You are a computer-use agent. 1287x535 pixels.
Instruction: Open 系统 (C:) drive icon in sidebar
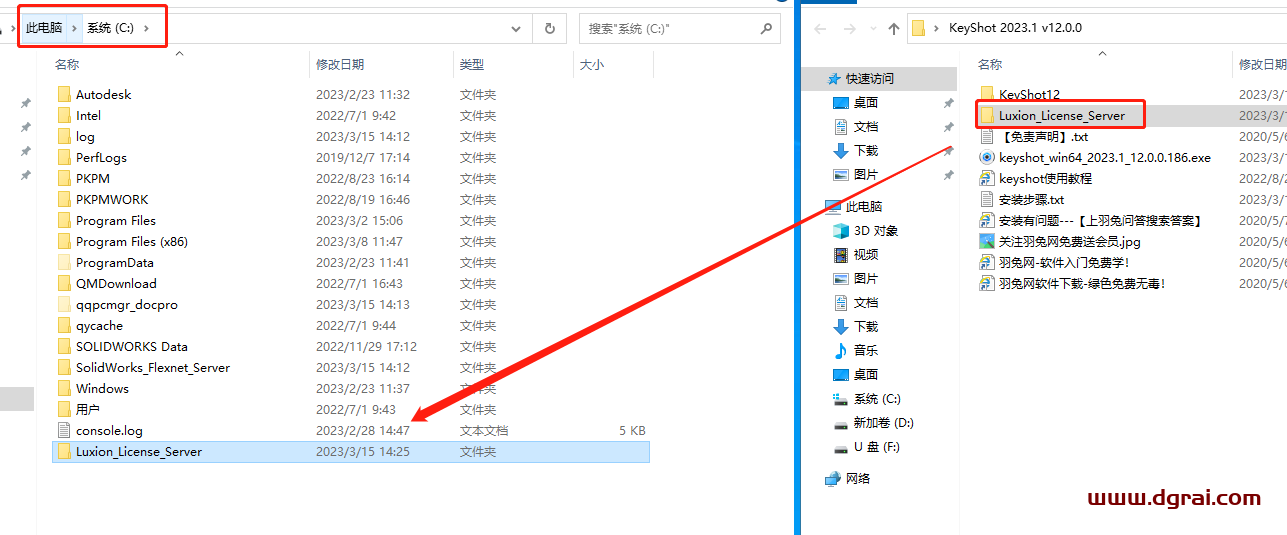coord(840,398)
